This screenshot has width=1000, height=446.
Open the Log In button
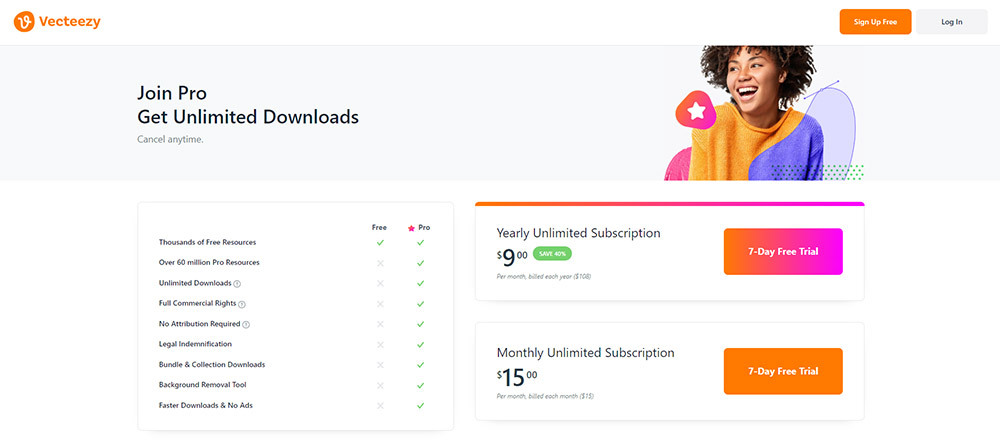tap(952, 22)
